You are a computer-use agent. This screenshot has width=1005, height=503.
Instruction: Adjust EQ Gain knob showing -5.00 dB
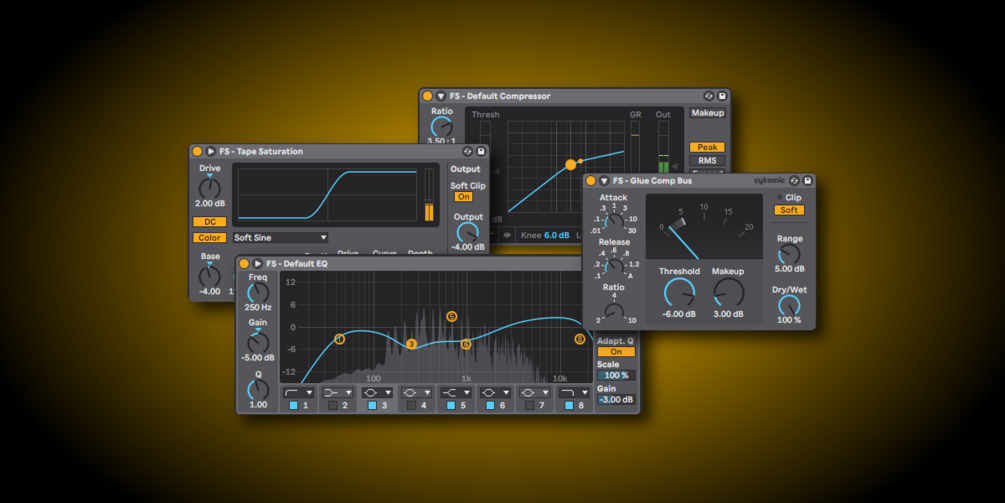[258, 342]
